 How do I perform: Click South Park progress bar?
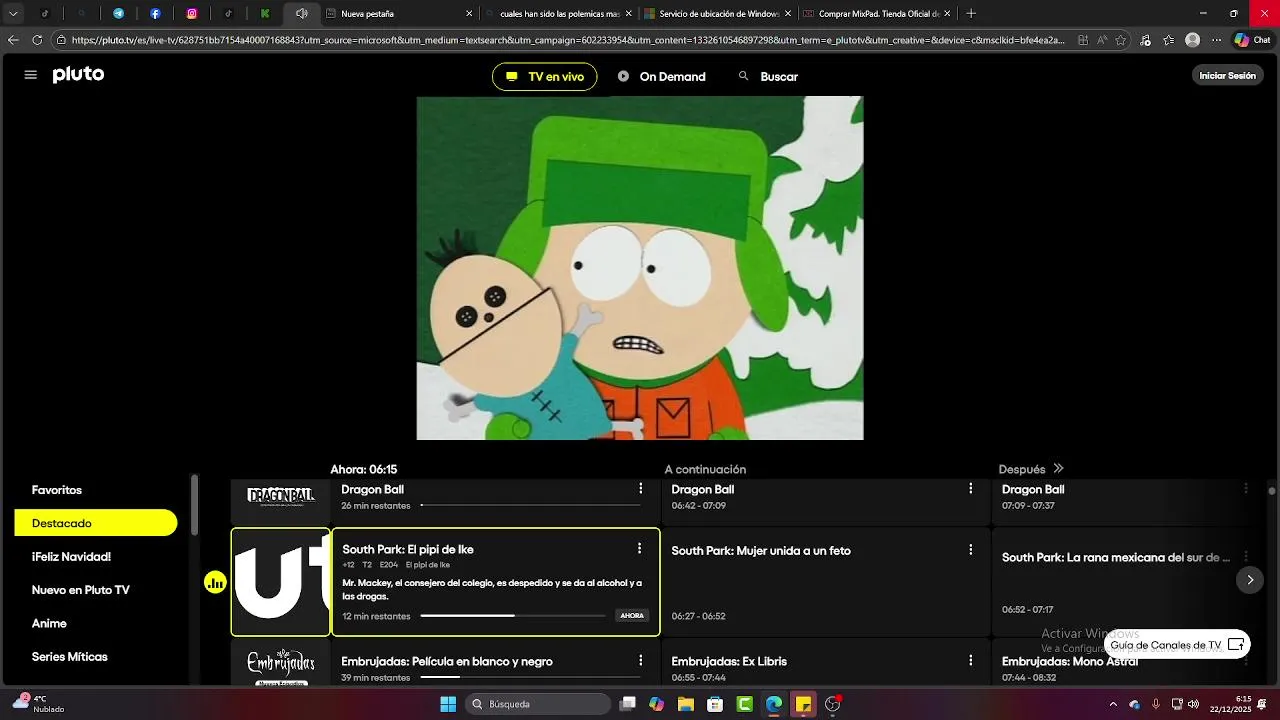(x=513, y=616)
